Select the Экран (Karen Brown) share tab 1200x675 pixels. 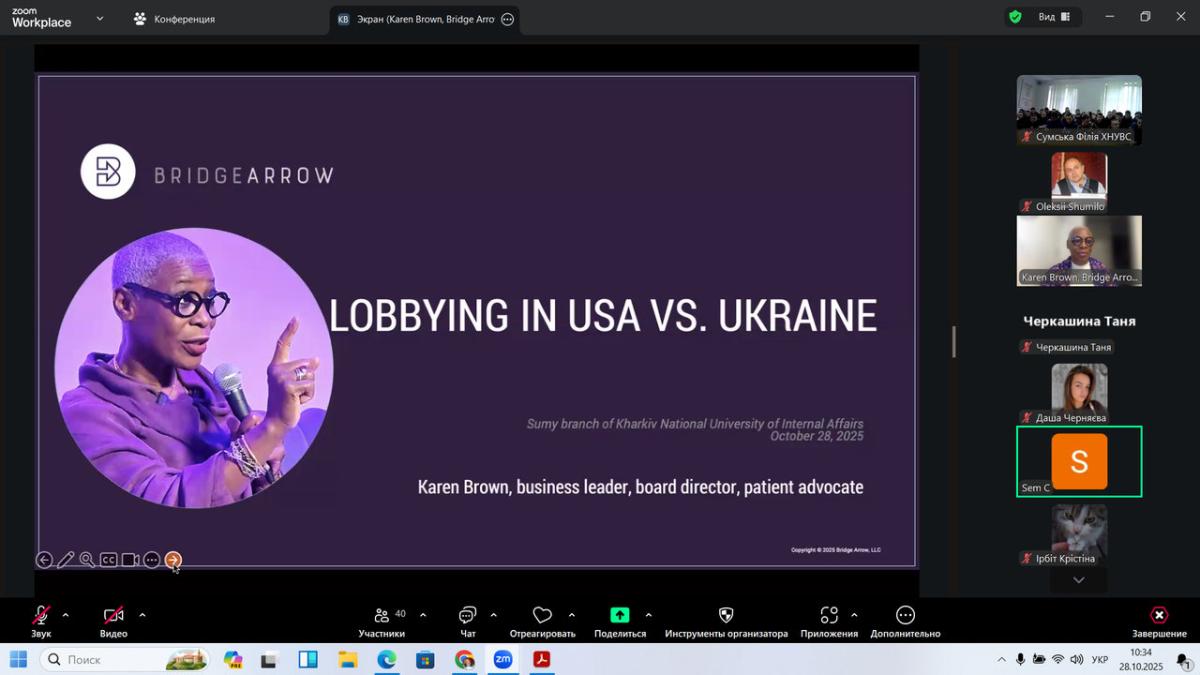coord(424,19)
